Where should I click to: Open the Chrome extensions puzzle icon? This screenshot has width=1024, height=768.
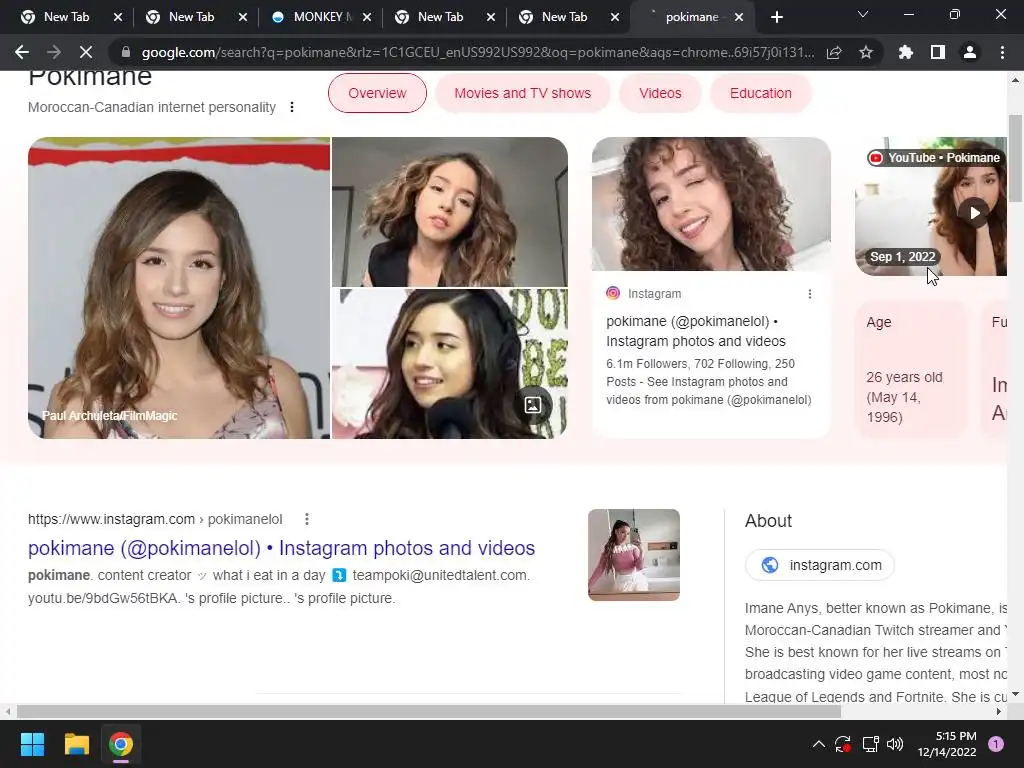tap(906, 52)
